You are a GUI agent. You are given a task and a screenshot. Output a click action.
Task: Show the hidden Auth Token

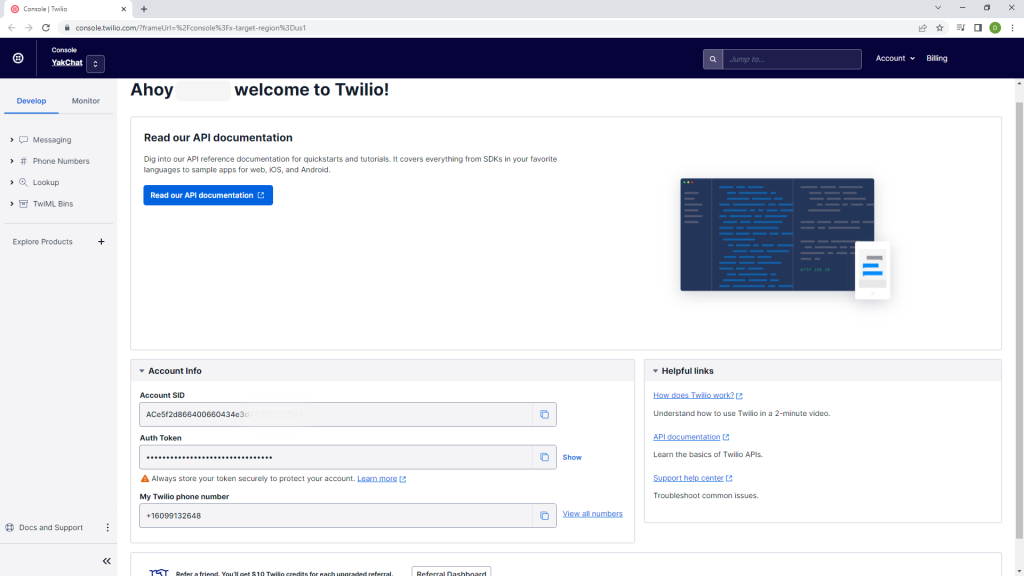pos(571,457)
